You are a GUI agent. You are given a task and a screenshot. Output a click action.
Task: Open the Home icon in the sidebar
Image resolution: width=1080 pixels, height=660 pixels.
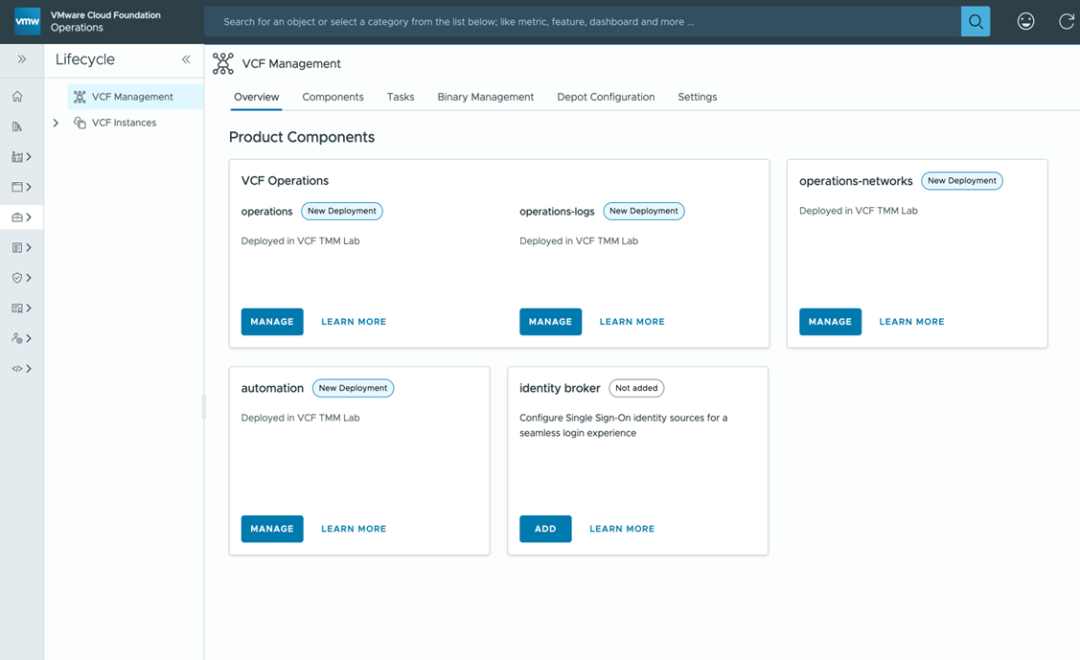(x=17, y=96)
